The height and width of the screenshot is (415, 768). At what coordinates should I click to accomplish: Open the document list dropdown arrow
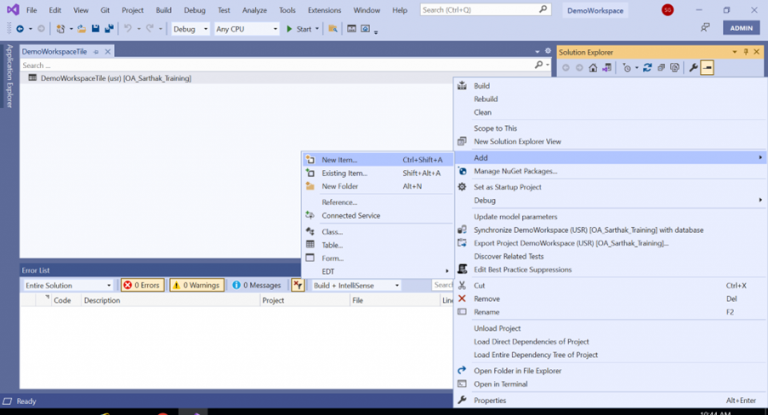[537, 51]
